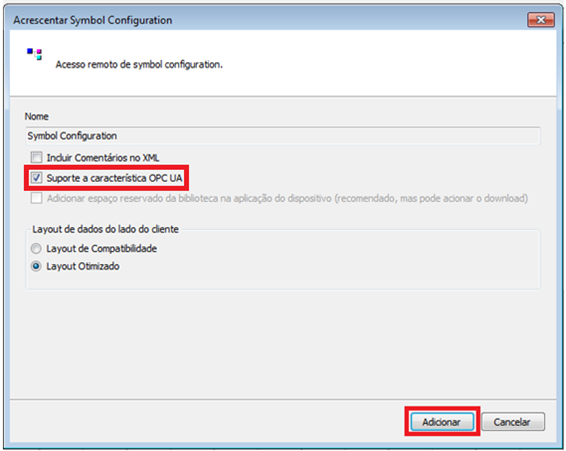566x451 pixels.
Task: Confirm with the Adicionar button
Action: click(x=442, y=422)
